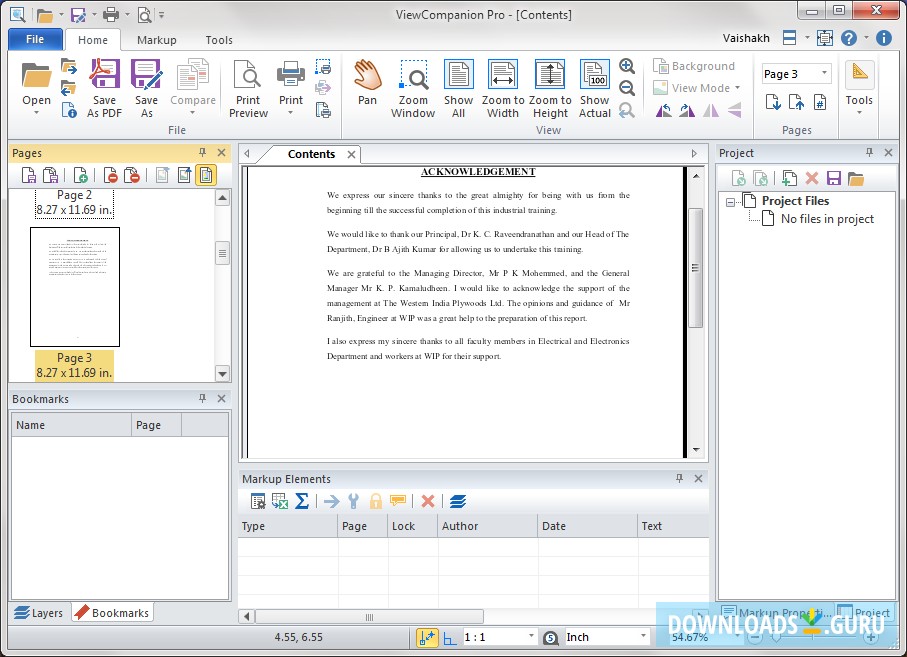Image resolution: width=907 pixels, height=657 pixels.
Task: Activate the Zoom Window tool
Action: click(413, 88)
